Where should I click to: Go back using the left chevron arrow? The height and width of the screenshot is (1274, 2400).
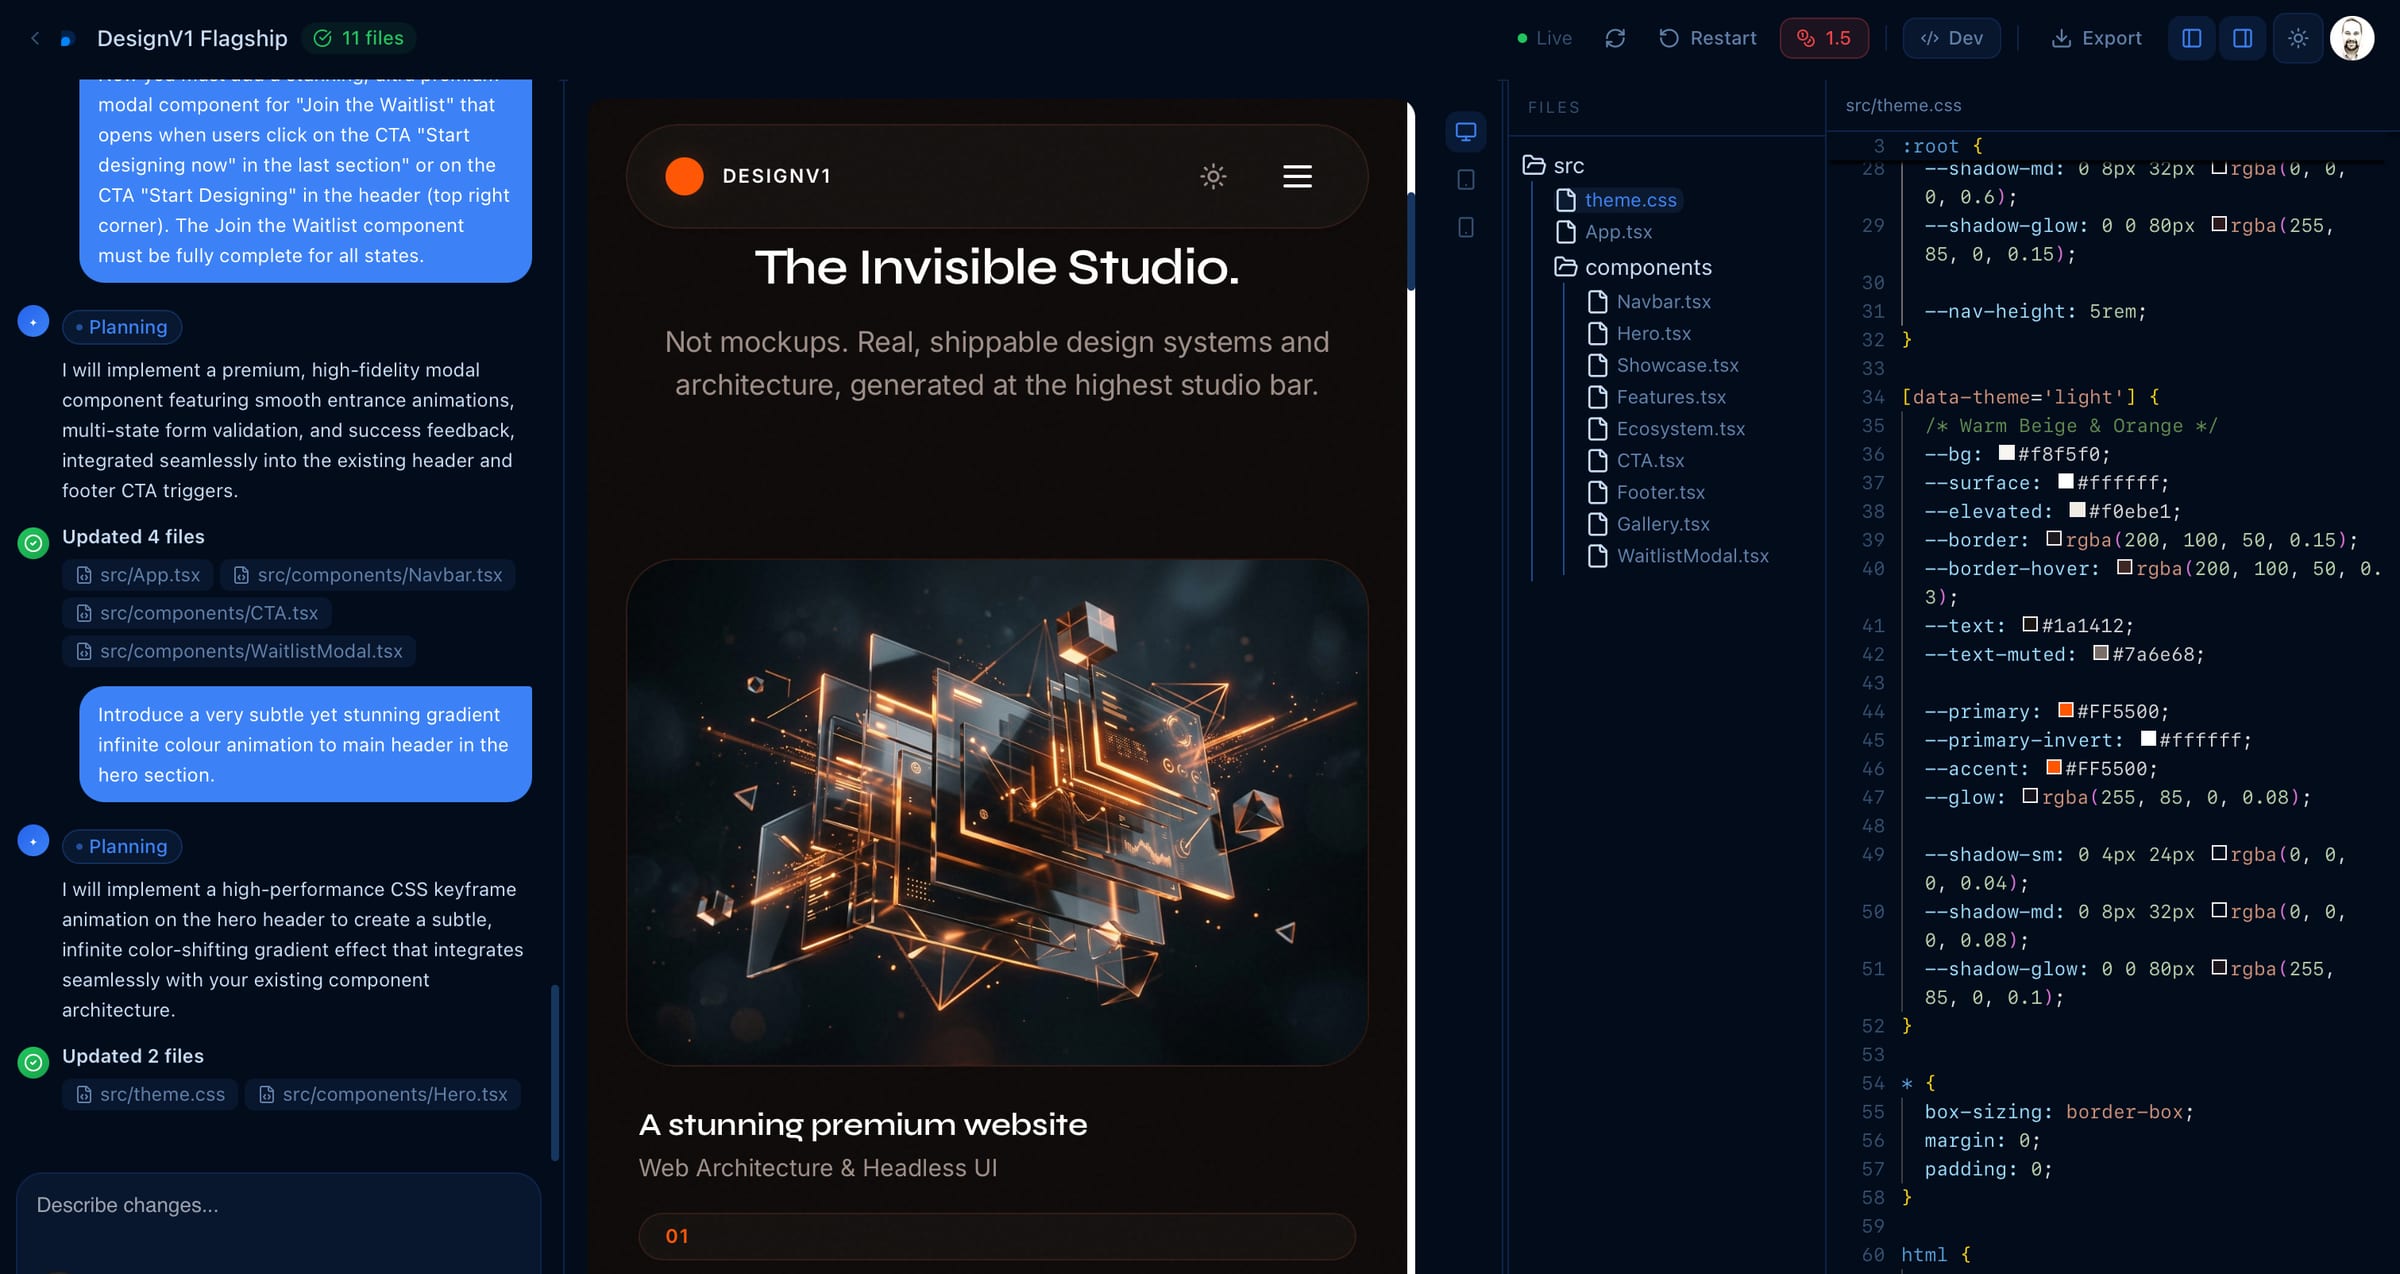coord(35,38)
